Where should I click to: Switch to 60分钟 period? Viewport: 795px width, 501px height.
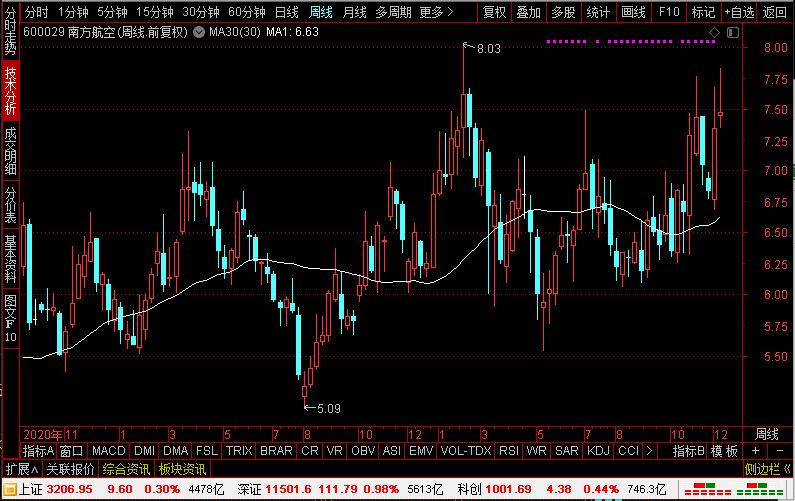247,12
